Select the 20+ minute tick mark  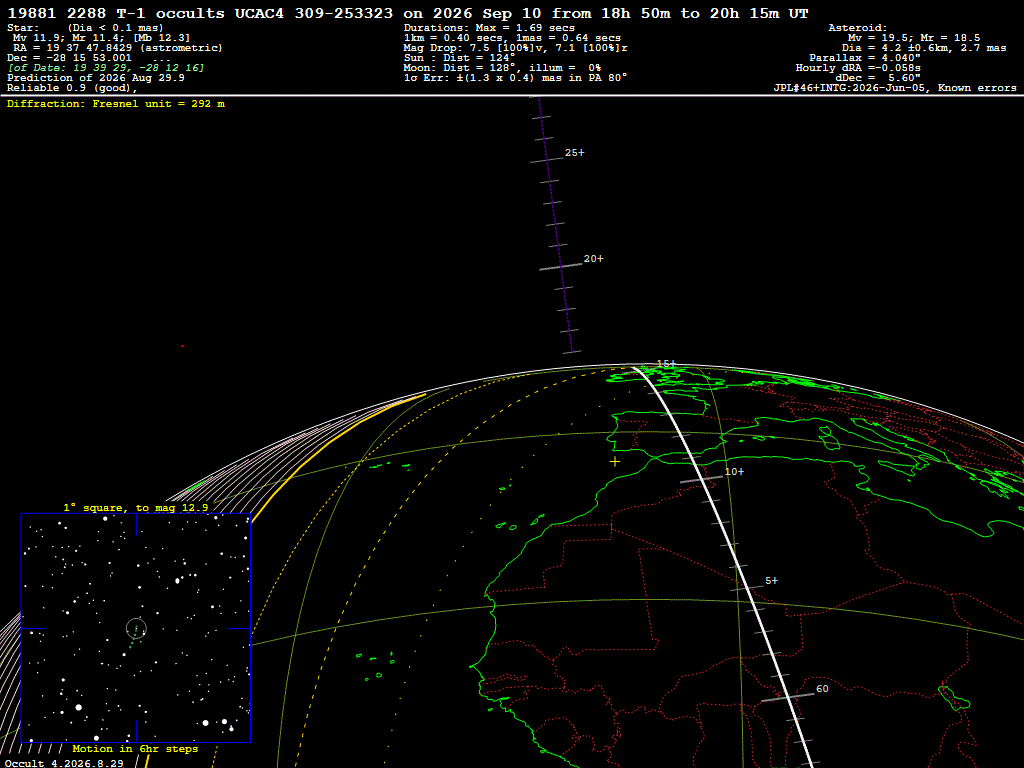560,266
